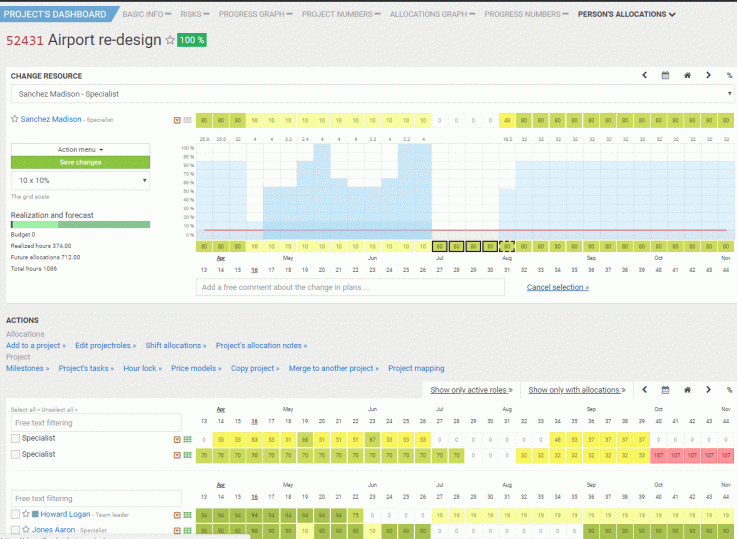
Task: Click the Realization and forecast progress bar
Action: [x=80, y=225]
